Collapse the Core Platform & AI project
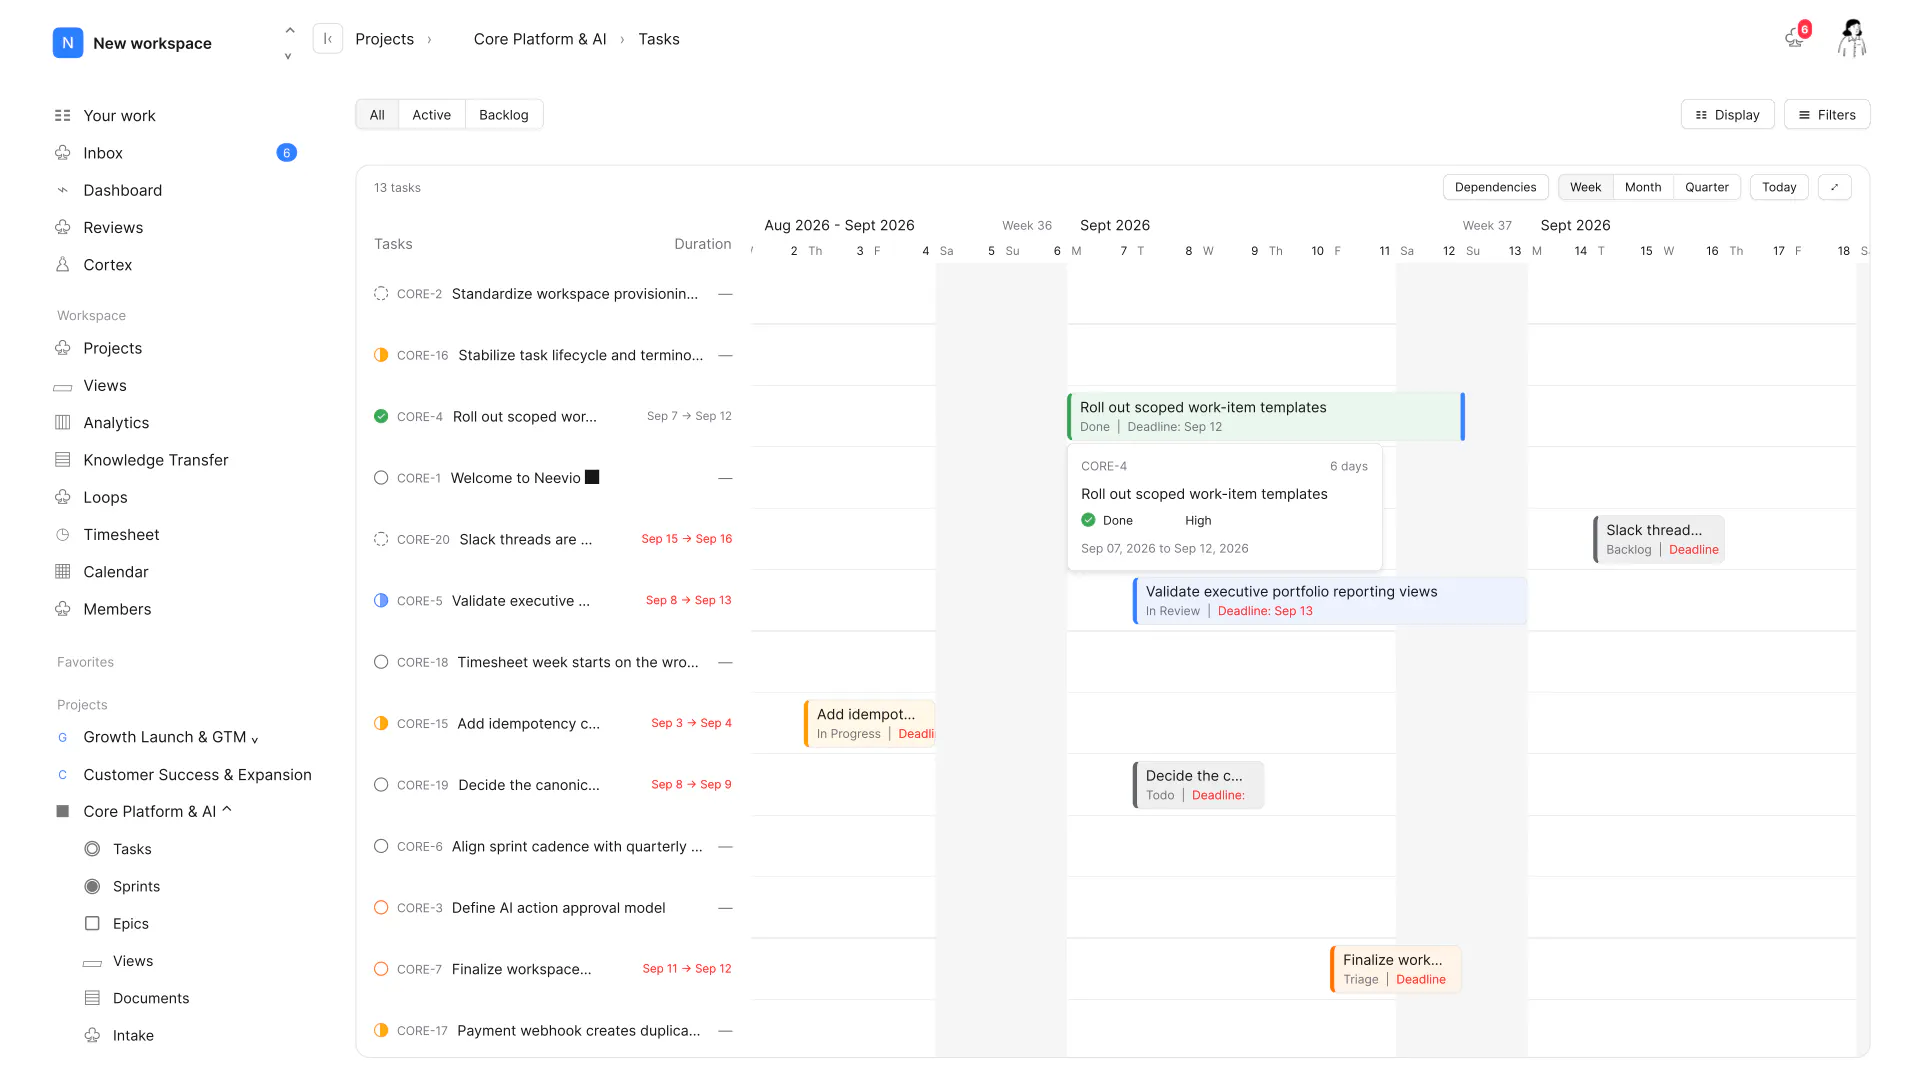Image resolution: width=1920 pixels, height=1080 pixels. [x=227, y=810]
